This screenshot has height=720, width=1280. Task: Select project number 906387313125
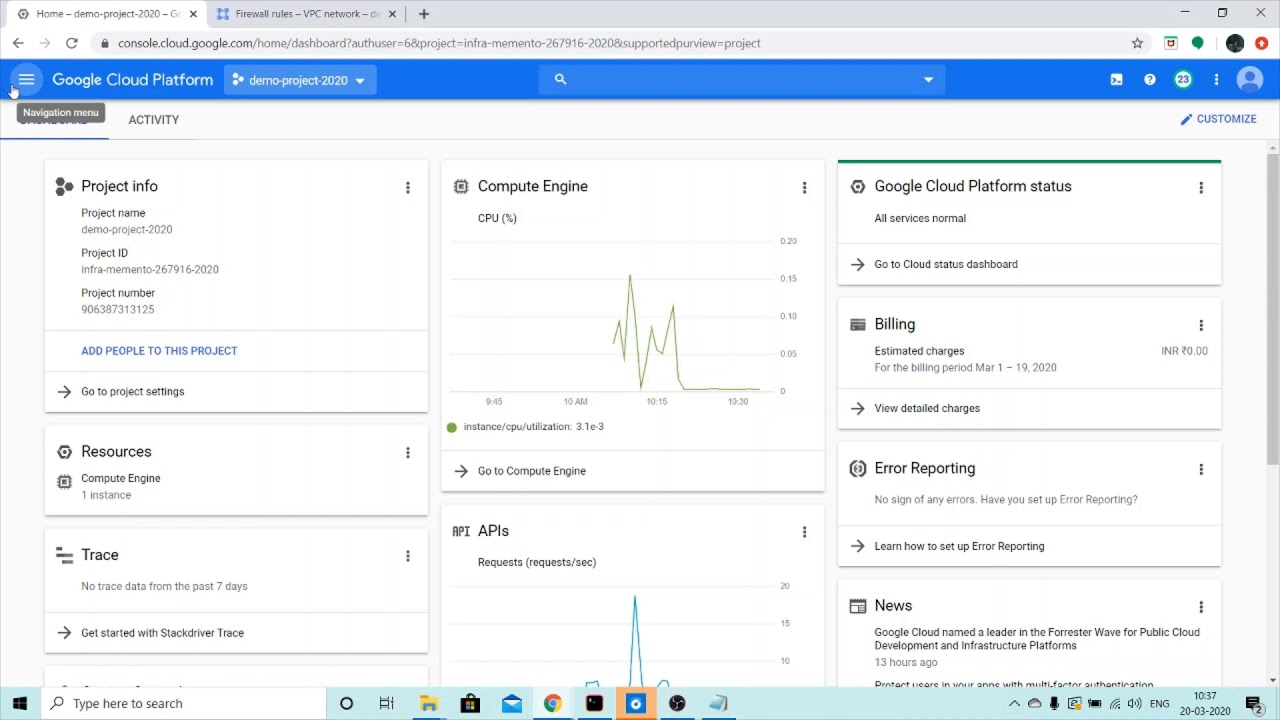118,309
